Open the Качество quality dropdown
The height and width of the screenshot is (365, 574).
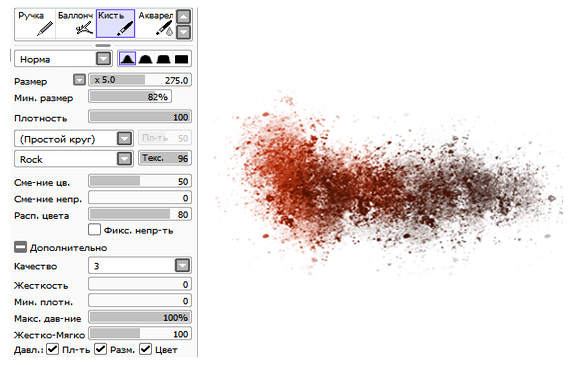click(x=182, y=265)
